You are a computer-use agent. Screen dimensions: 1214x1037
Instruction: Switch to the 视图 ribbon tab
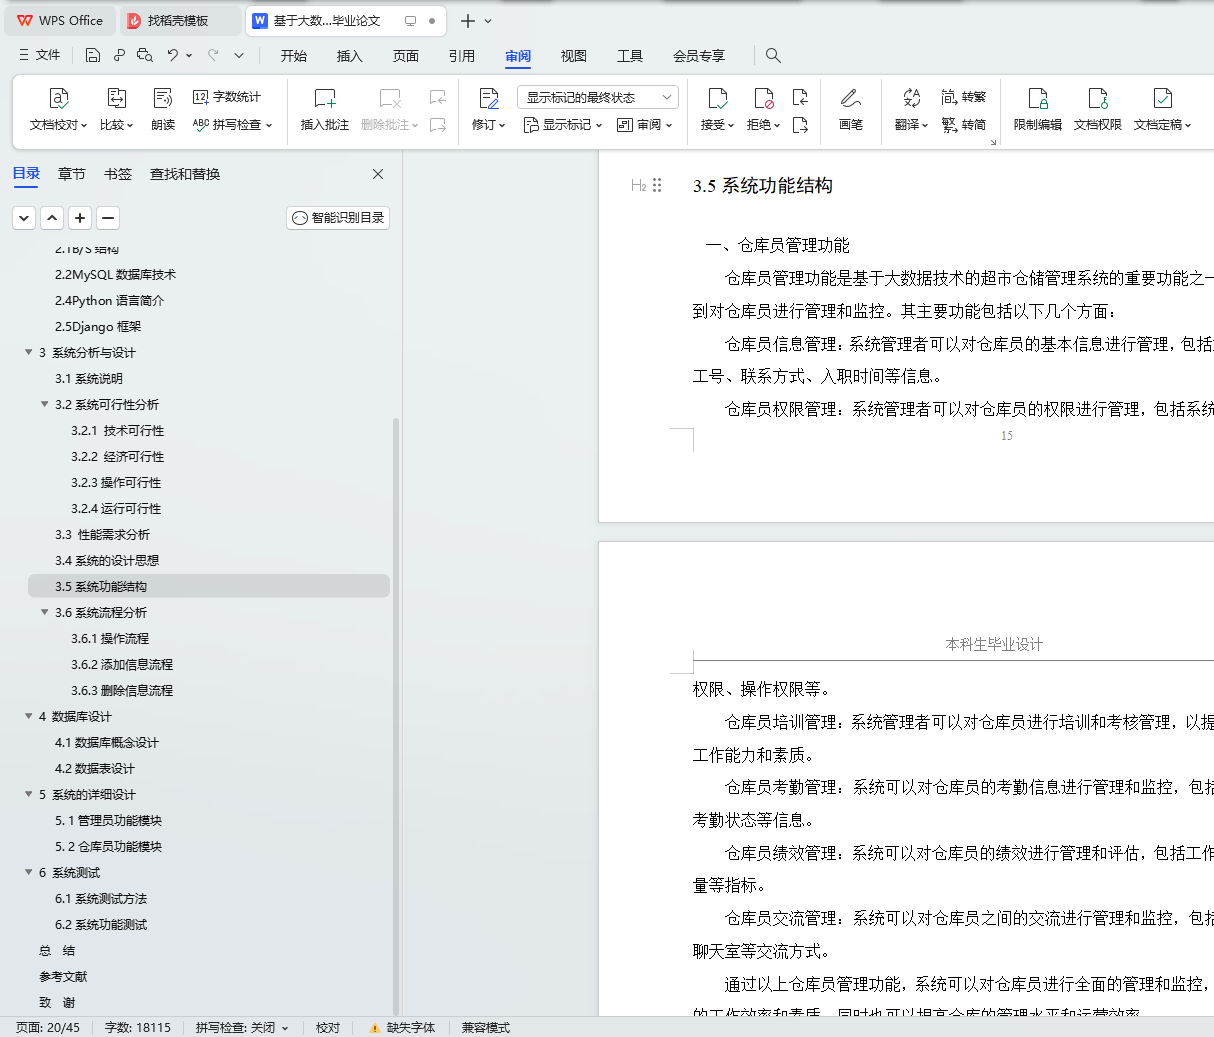[574, 56]
